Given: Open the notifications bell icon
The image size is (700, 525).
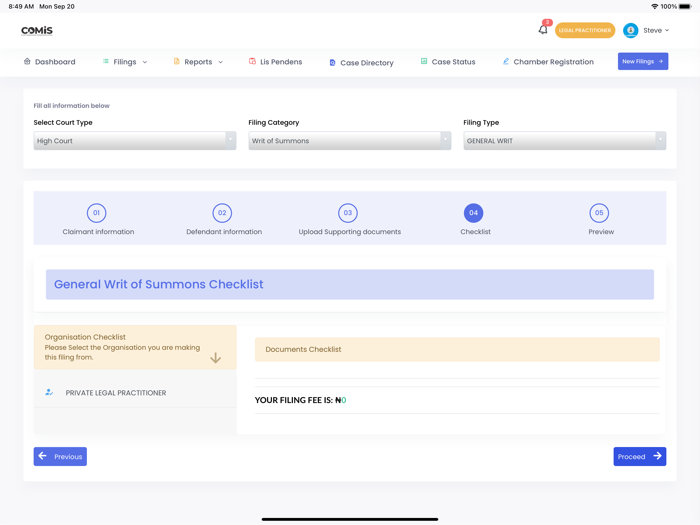Looking at the screenshot, I should point(542,30).
